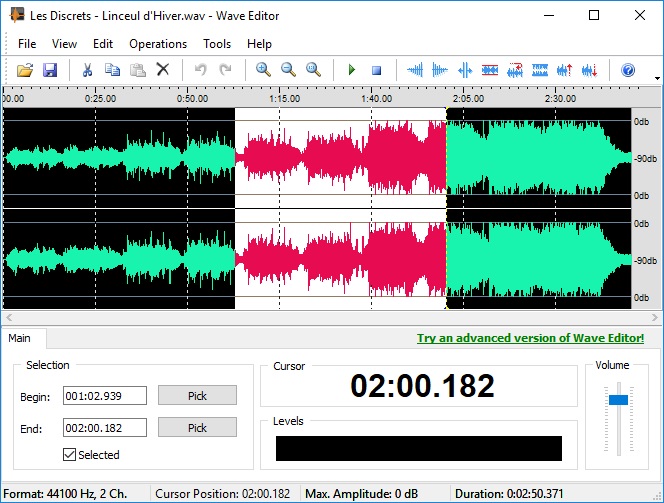Zoom in on the waveform
The image size is (664, 503).
(x=263, y=69)
